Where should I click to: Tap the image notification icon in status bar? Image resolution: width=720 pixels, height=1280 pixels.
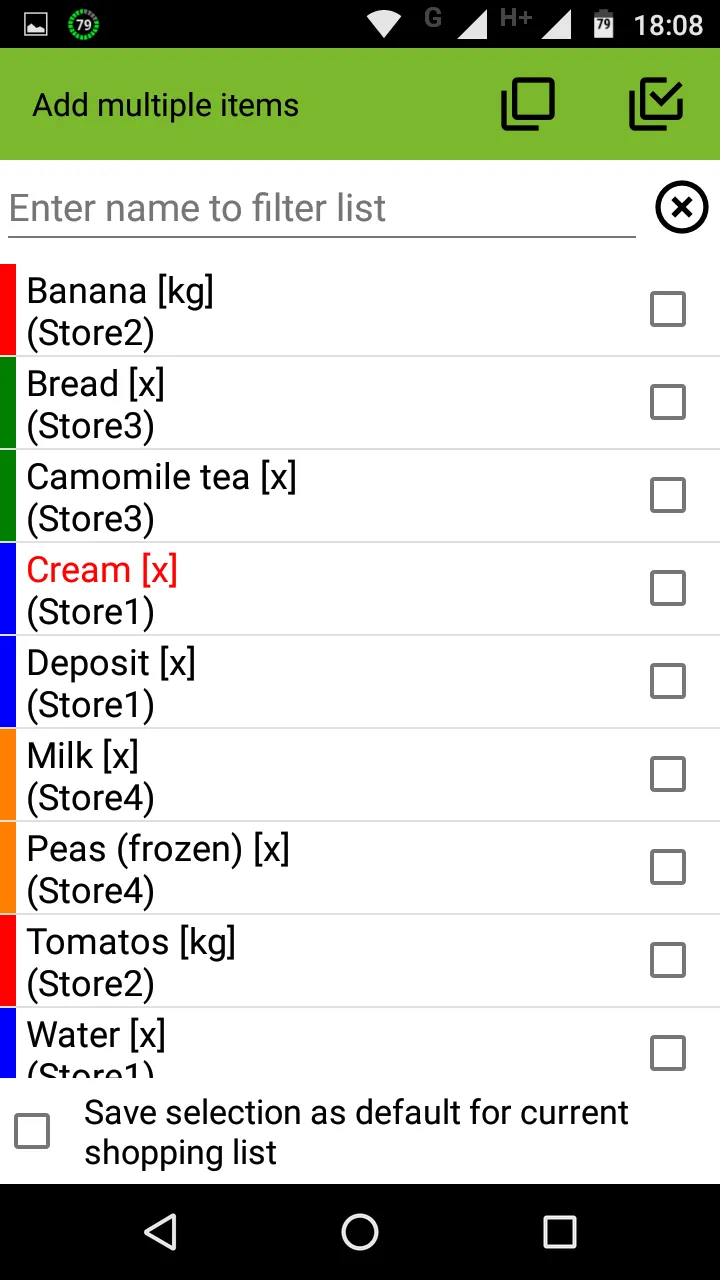(36, 25)
